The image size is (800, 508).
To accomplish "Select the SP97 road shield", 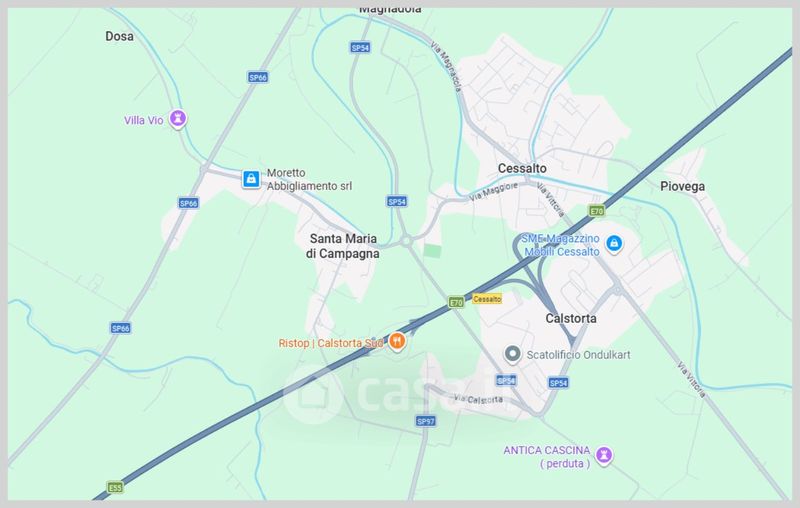I will coord(426,421).
